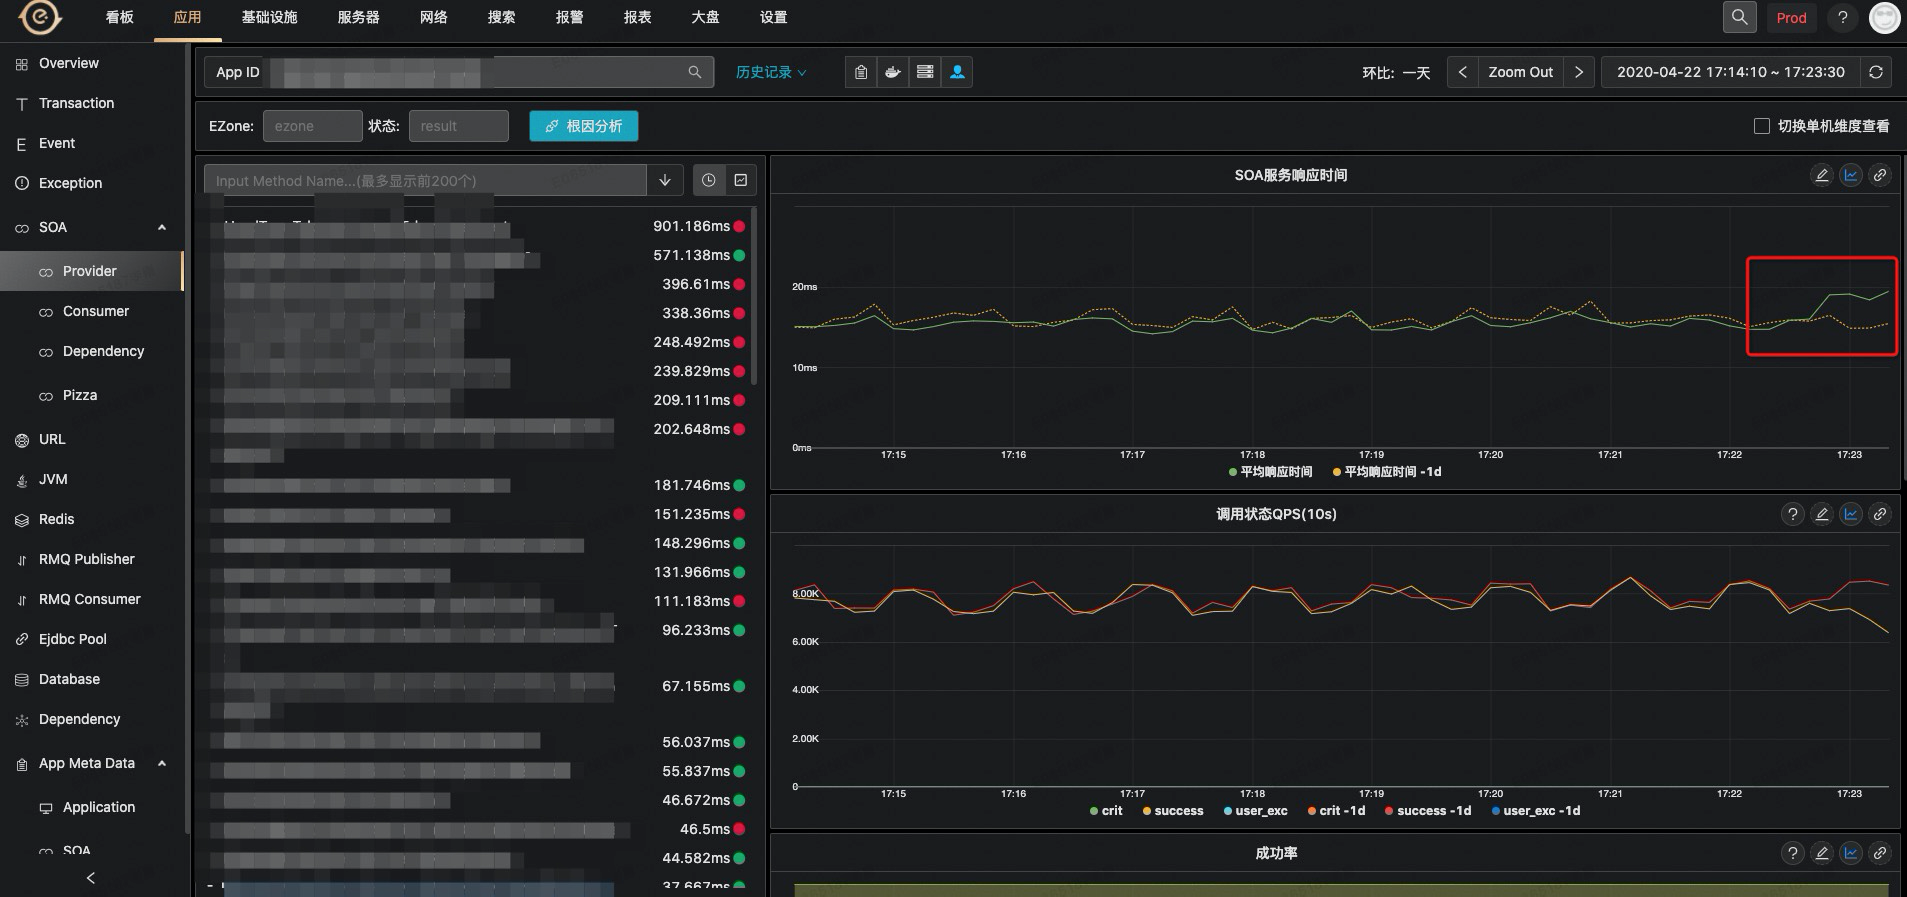Open the 基础设施 top menu
The image size is (1907, 897).
coord(269,17)
